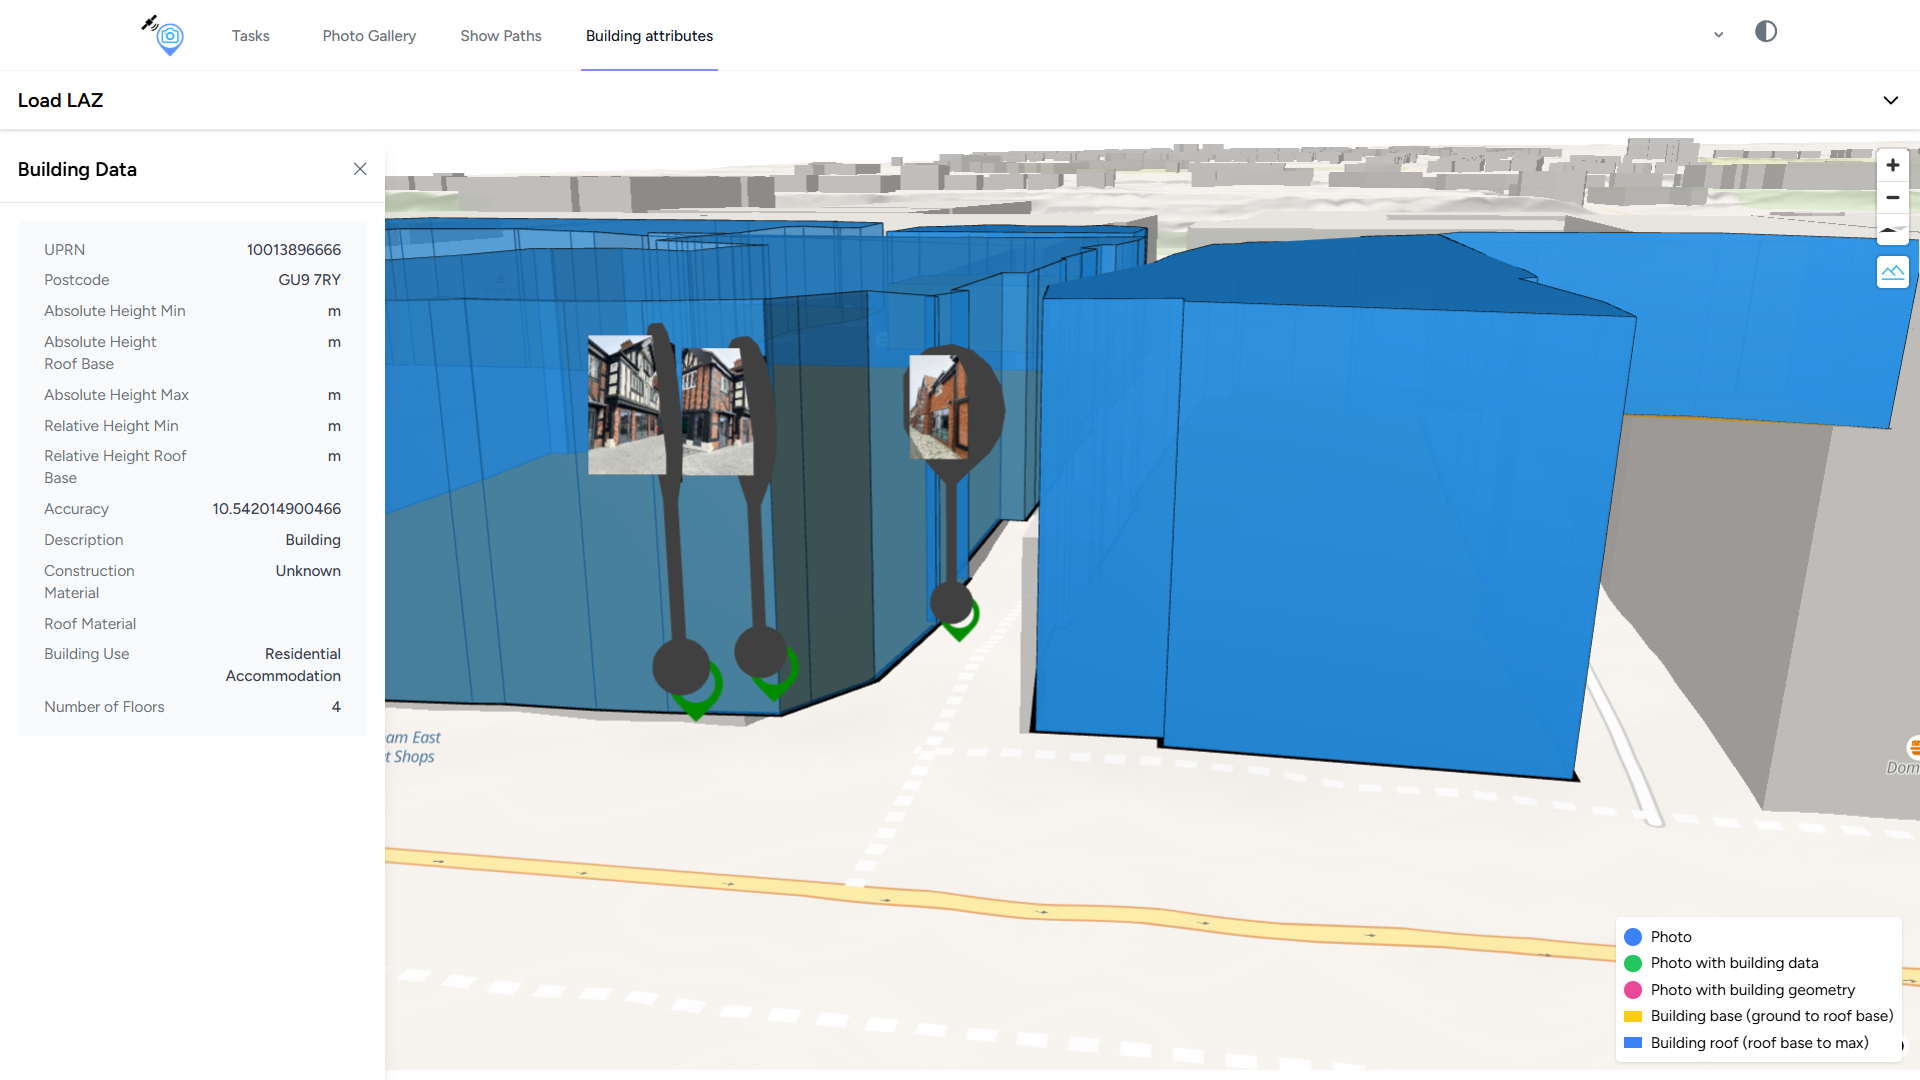Zoom out the map with minus button
The image size is (1920, 1080).
pyautogui.click(x=1892, y=198)
